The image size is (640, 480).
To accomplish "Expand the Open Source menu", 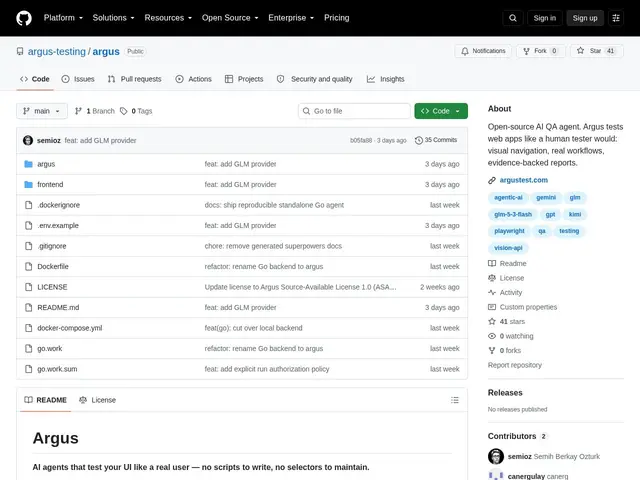I will click(x=230, y=18).
